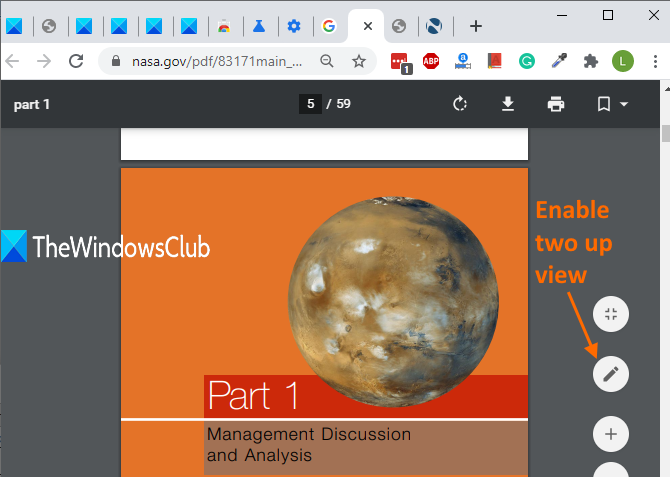This screenshot has height=477, width=670.
Task: Go back to the previous page
Action: pyautogui.click(x=12, y=62)
